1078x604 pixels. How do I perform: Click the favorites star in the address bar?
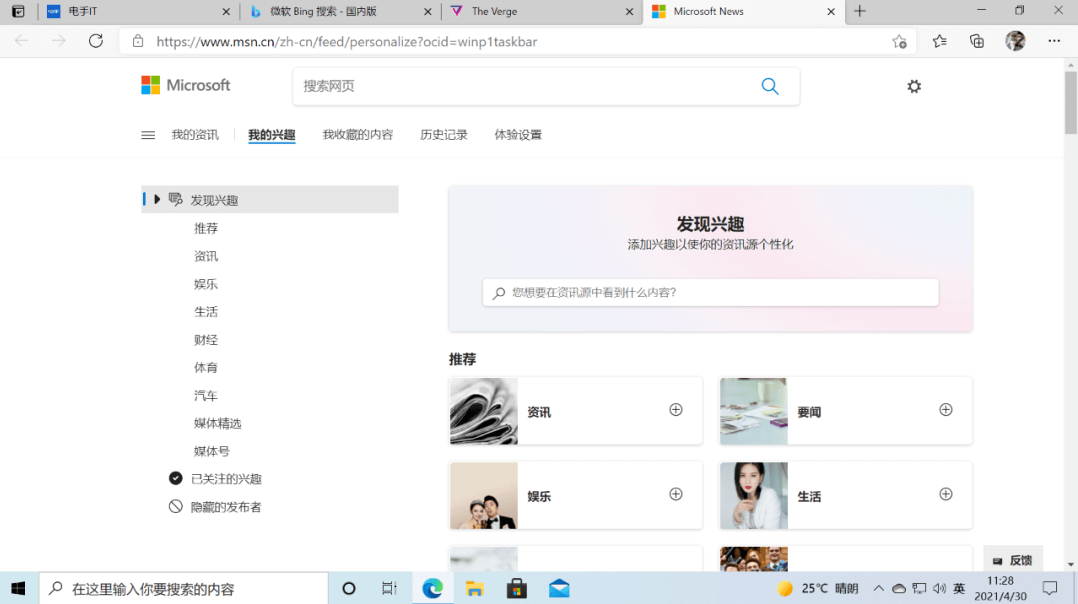pos(898,42)
